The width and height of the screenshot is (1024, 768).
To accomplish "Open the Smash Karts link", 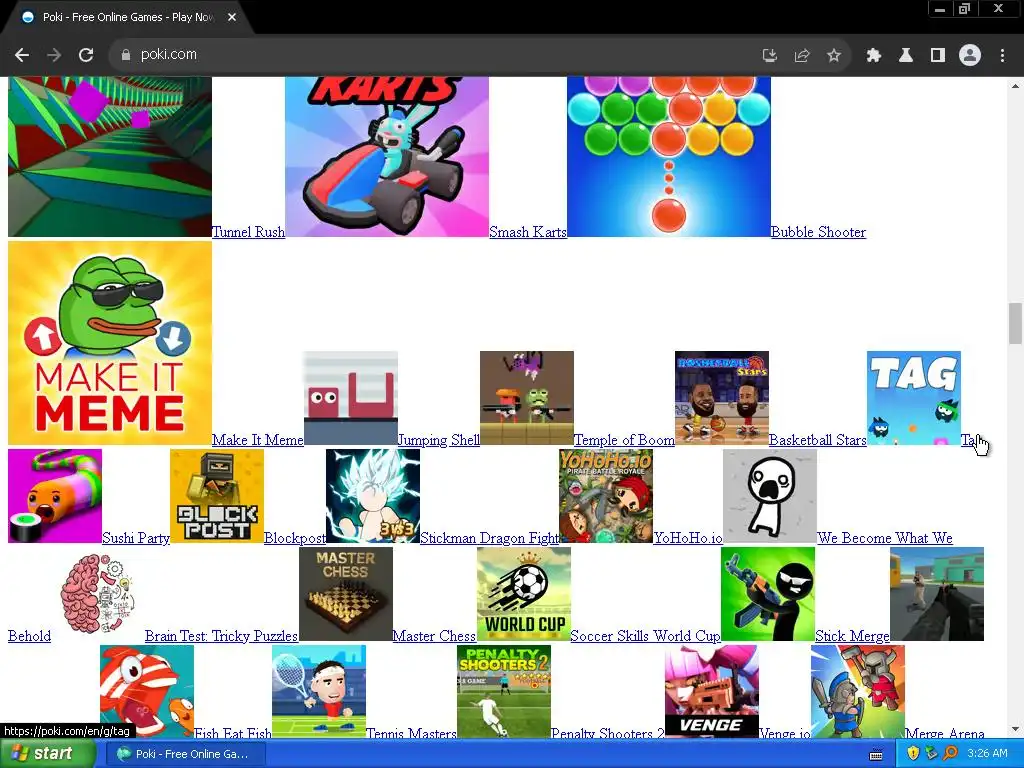I will point(528,232).
